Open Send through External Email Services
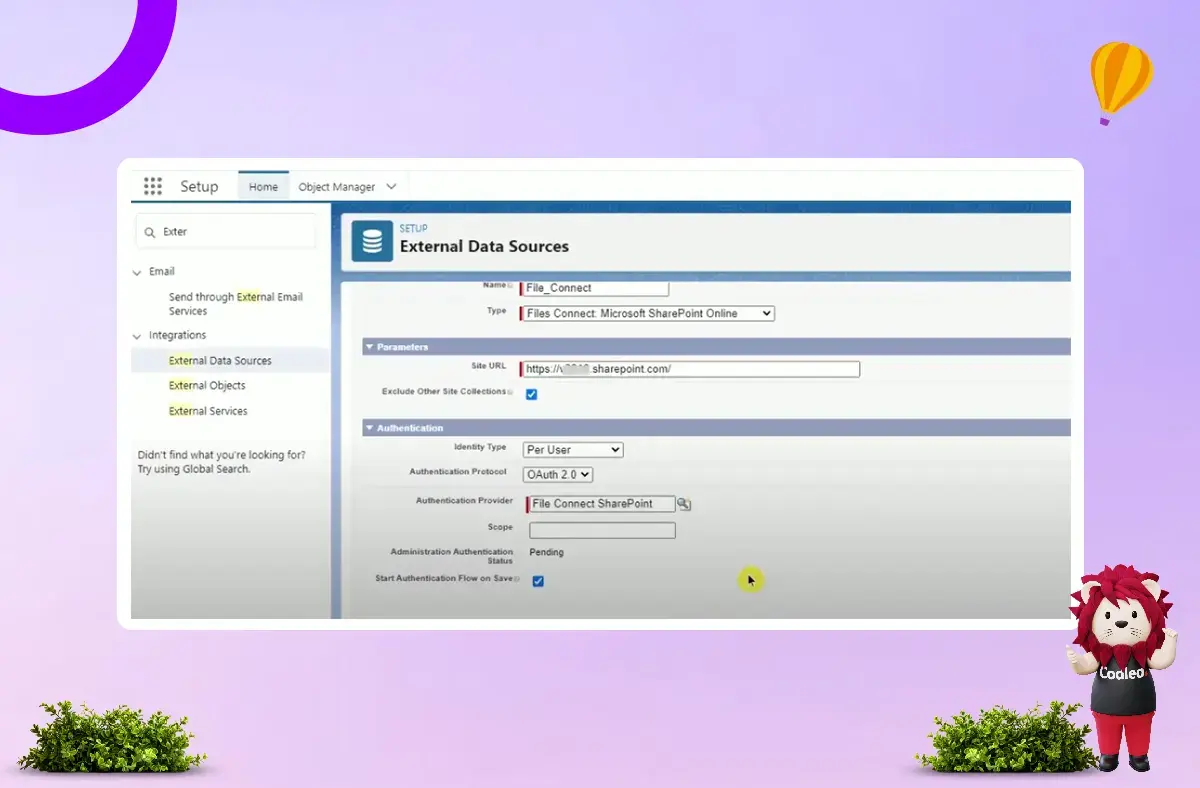 click(x=236, y=304)
